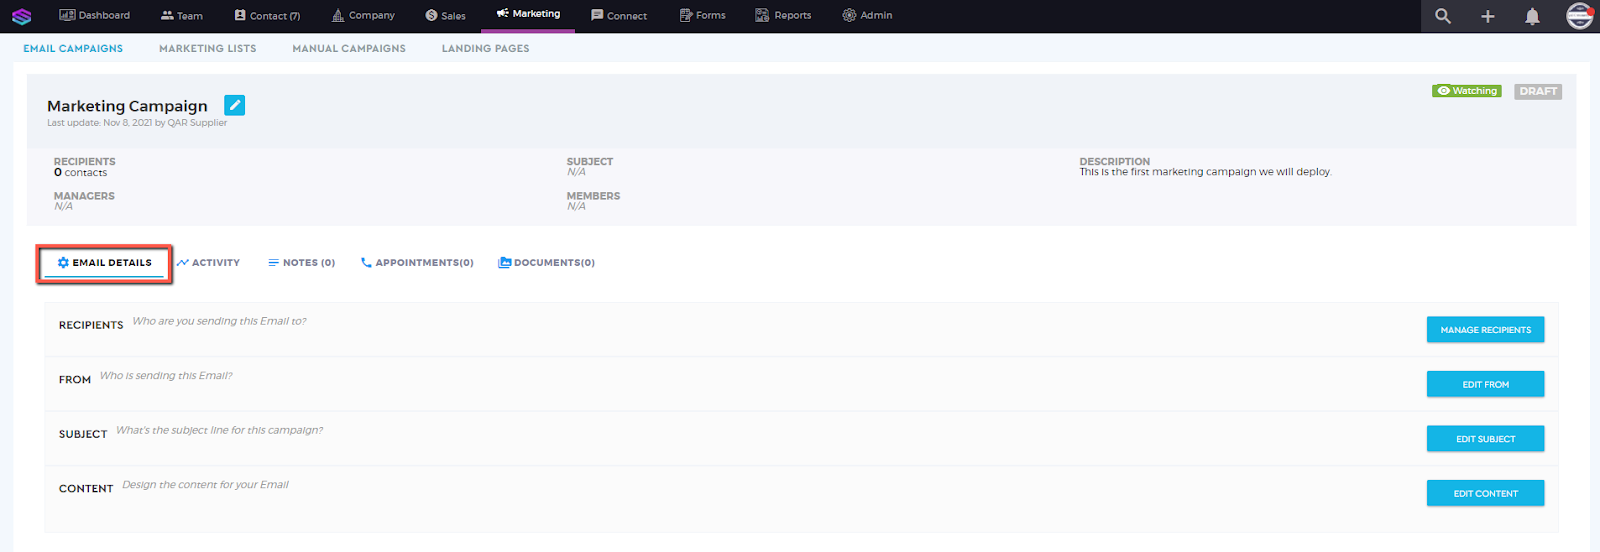The width and height of the screenshot is (1600, 552).
Task: Edit campaign name with pencil icon
Action: (235, 105)
